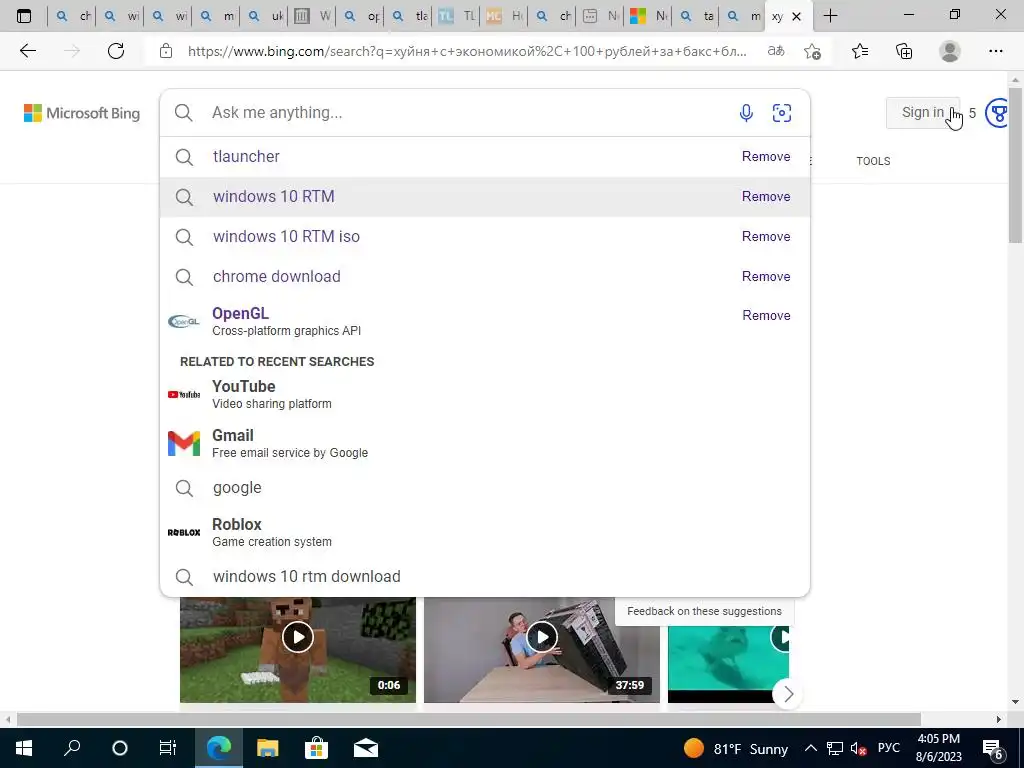Pick the Roblox related suggestion
The image size is (1024, 768).
point(485,532)
